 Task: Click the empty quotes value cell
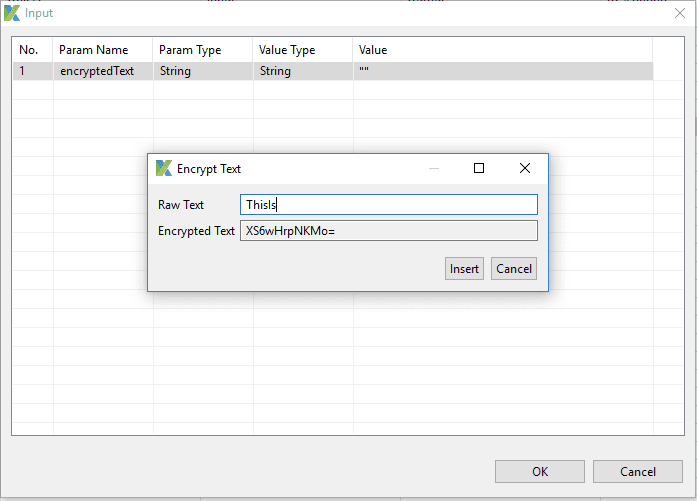click(x=503, y=71)
